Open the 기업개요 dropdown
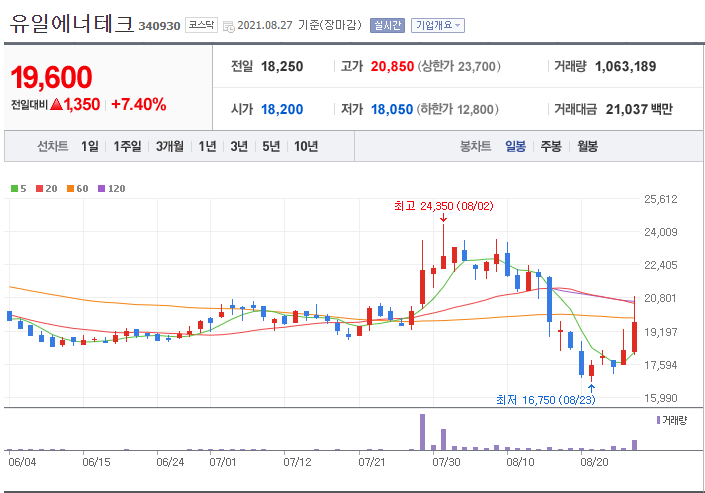The height and width of the screenshot is (493, 705). pos(437,25)
